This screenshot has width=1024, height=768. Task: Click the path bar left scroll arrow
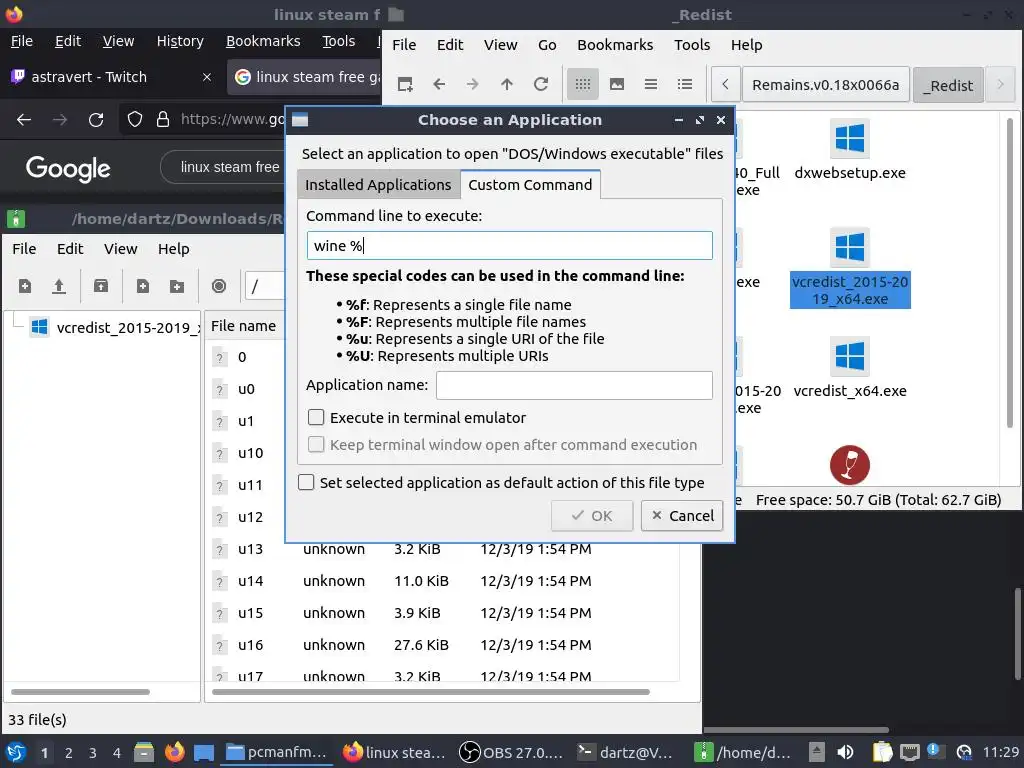[x=725, y=84]
